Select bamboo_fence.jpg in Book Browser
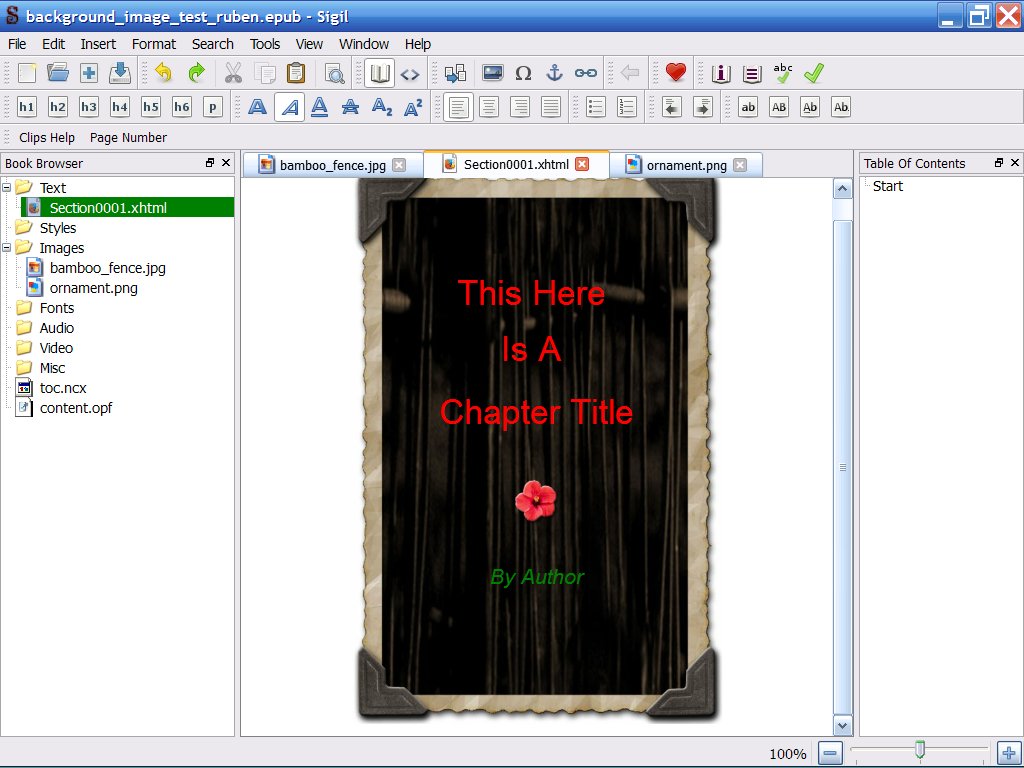The width and height of the screenshot is (1024, 768). pyautogui.click(x=108, y=268)
